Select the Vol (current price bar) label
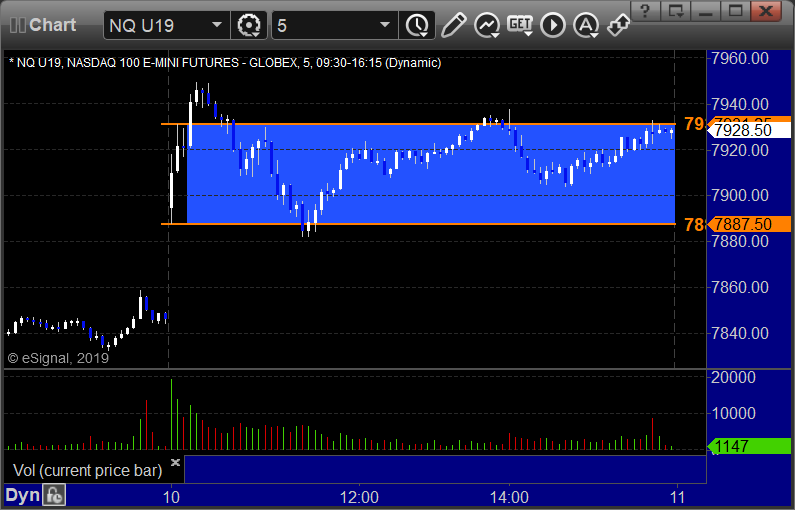 tap(87, 470)
